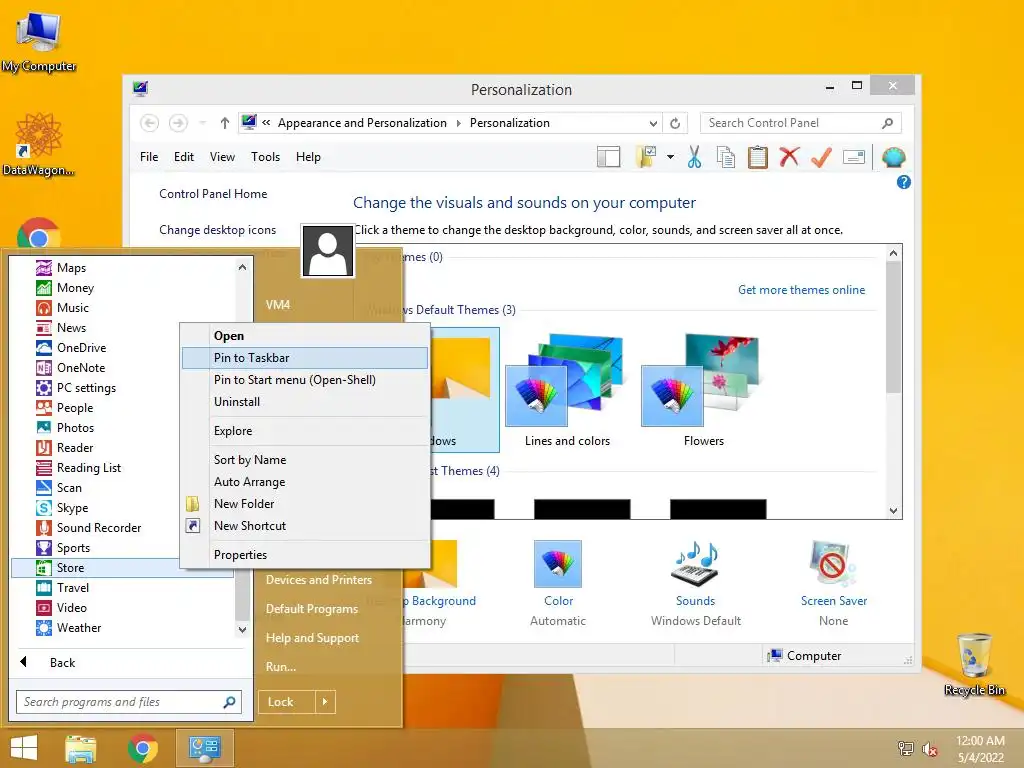Screen dimensions: 1024x768
Task: Open the Tools menu
Action: 265,157
